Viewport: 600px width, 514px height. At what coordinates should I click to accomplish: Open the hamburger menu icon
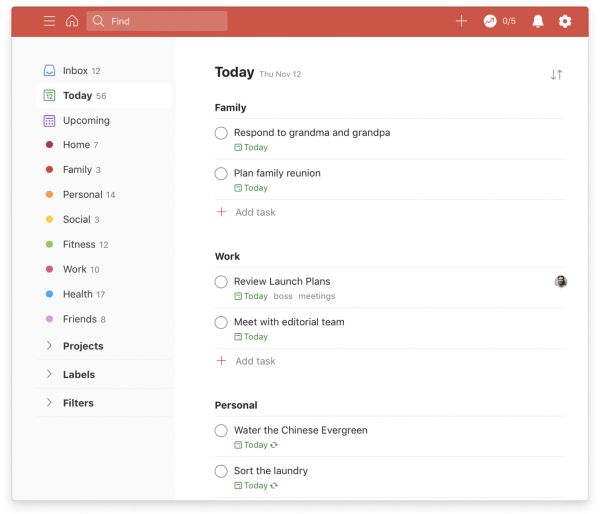pyautogui.click(x=49, y=21)
